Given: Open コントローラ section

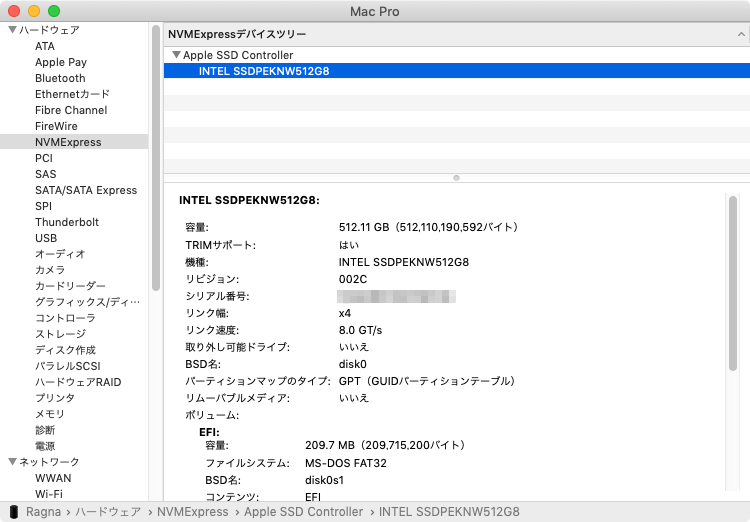Looking at the screenshot, I should click(65, 318).
